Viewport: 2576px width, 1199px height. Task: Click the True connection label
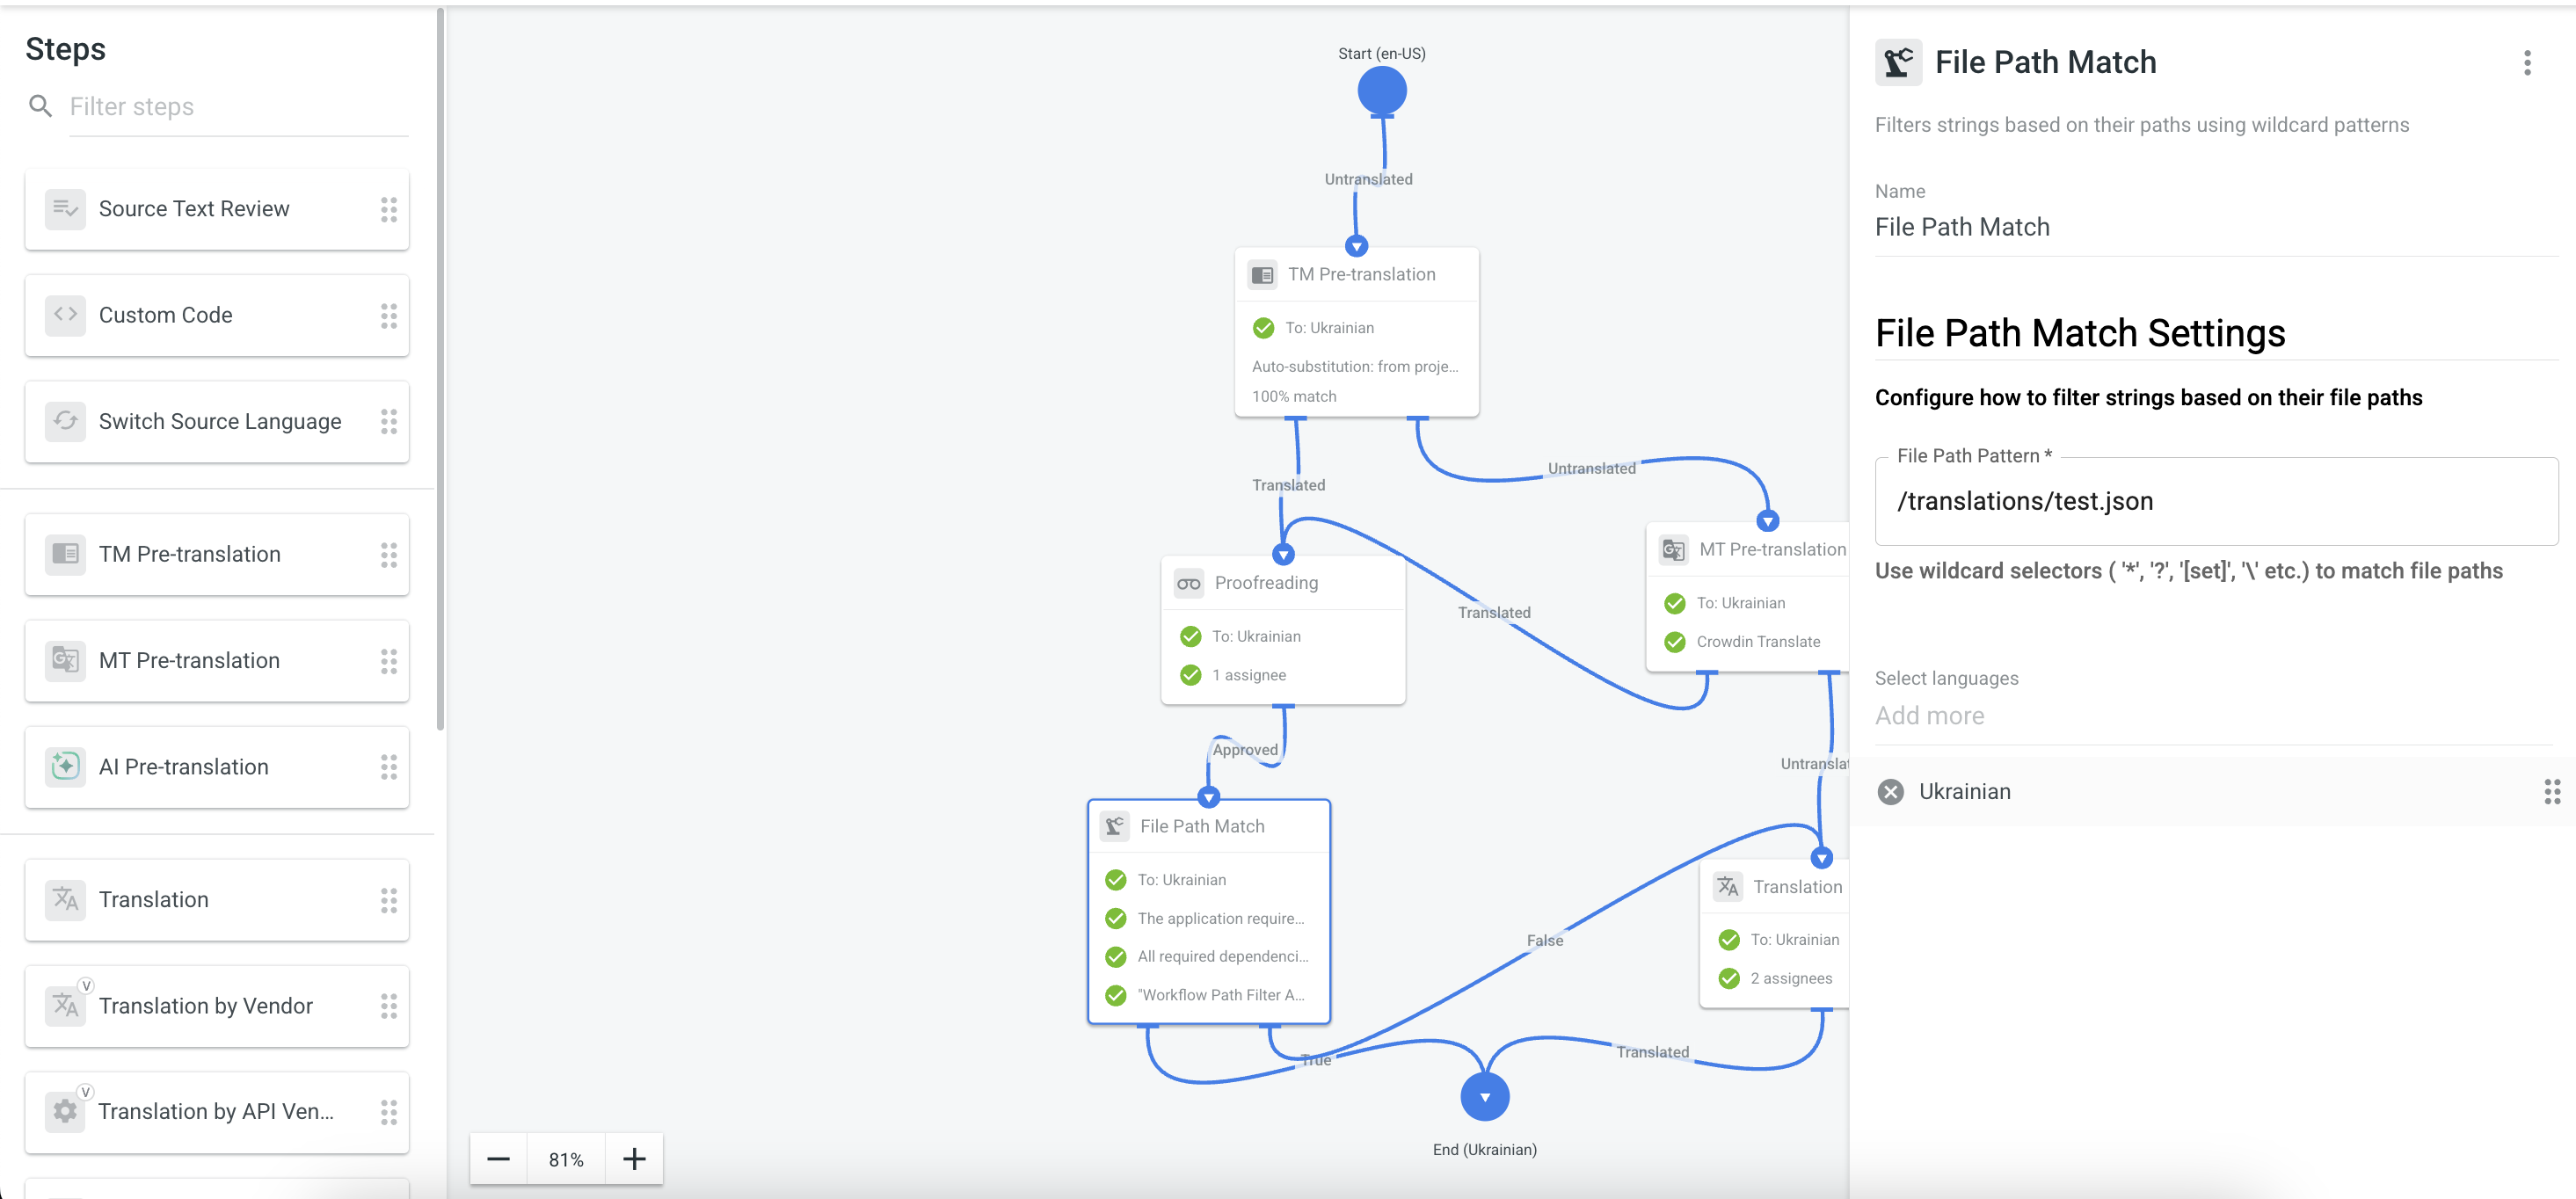click(1316, 1060)
